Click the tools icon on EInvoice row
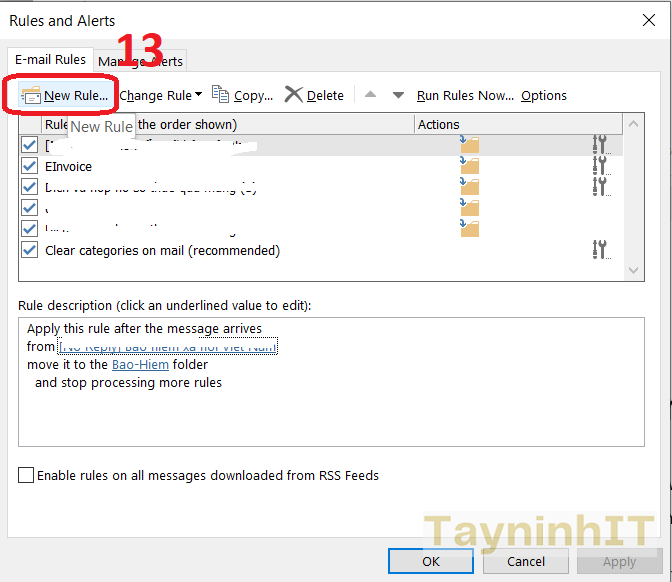This screenshot has height=582, width=672. (600, 166)
